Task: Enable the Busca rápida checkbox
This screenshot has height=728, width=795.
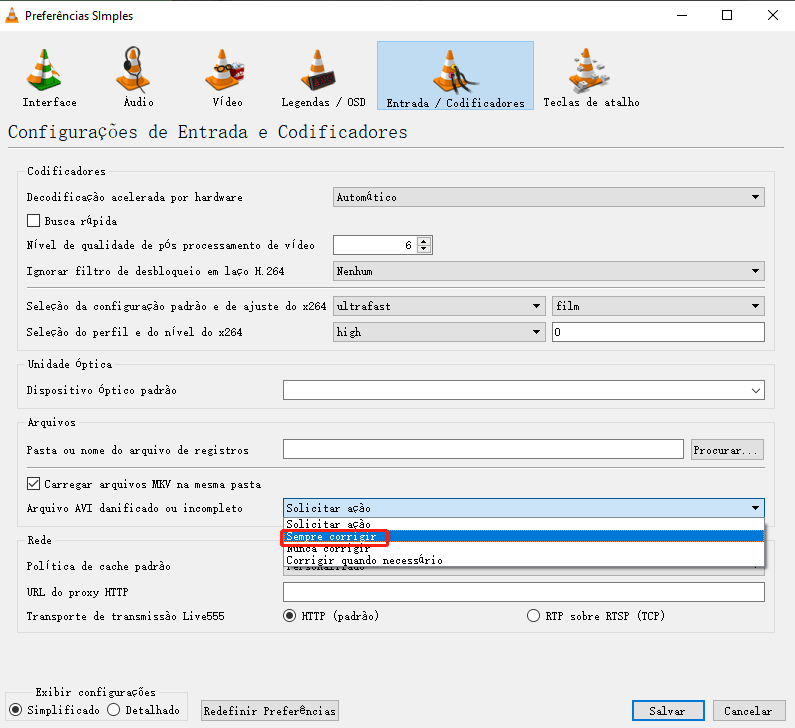Action: click(33, 221)
